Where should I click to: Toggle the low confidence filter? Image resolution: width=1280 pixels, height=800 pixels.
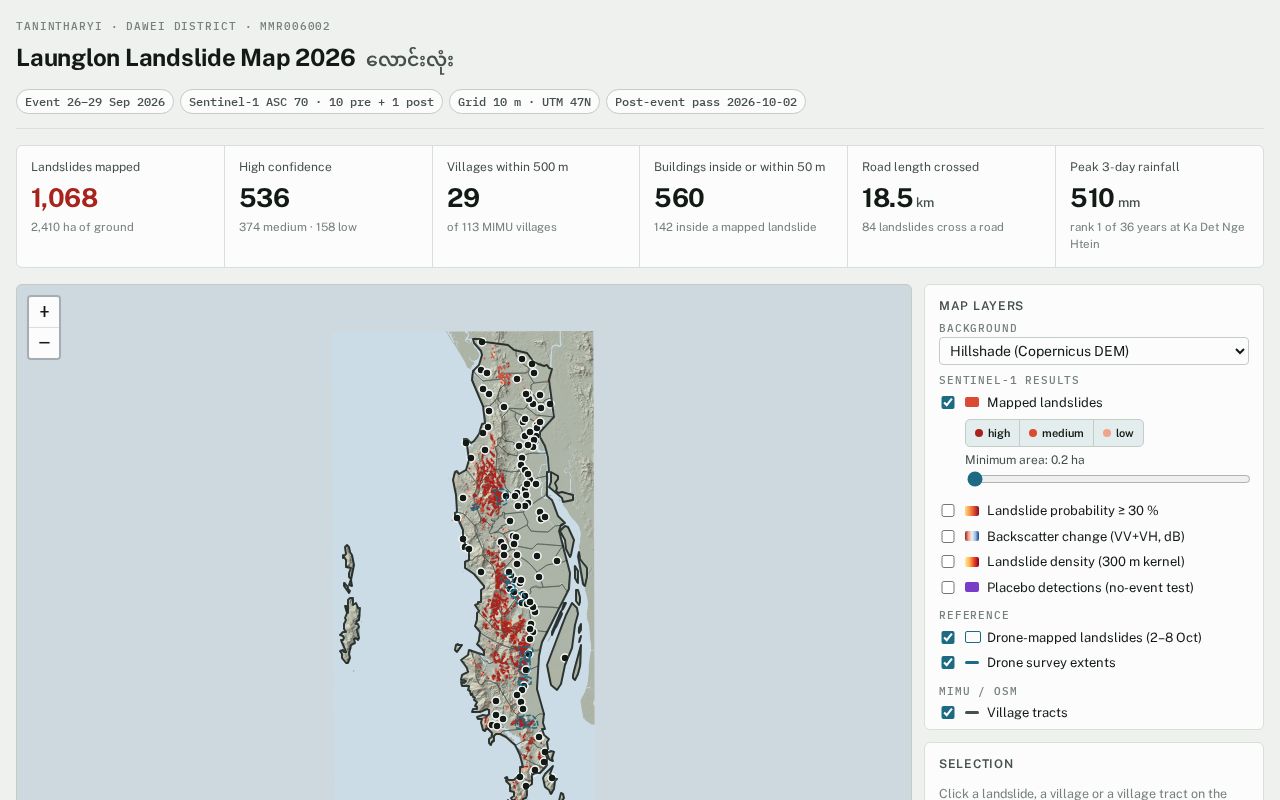pyautogui.click(x=1118, y=433)
